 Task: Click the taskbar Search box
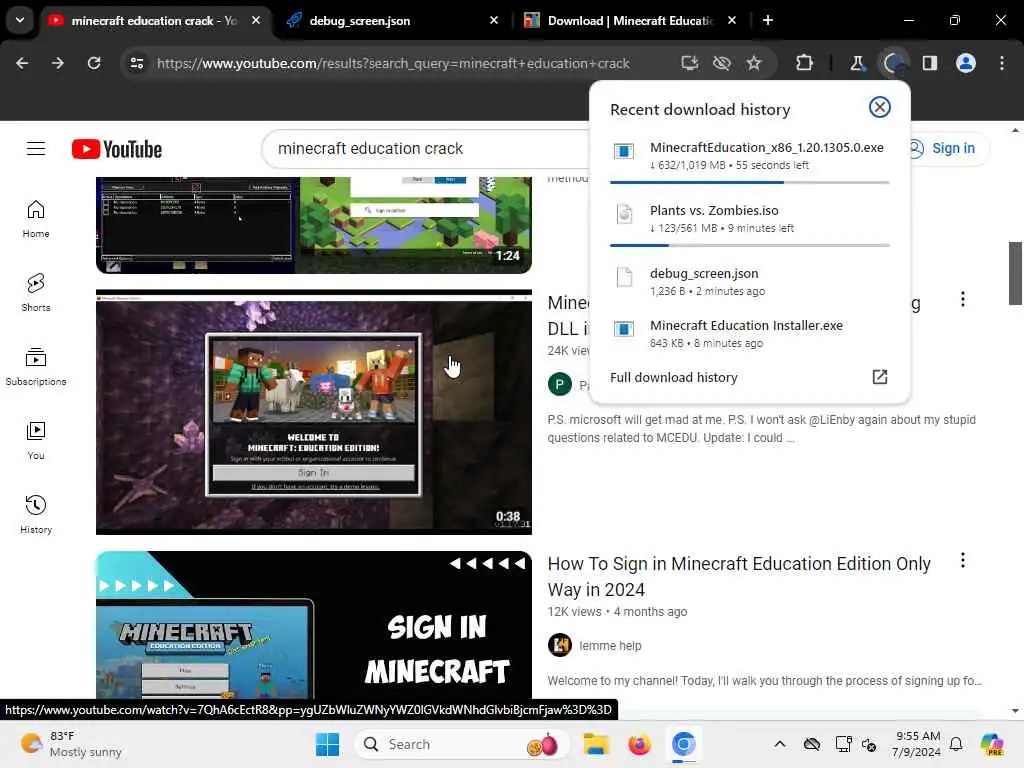(461, 744)
